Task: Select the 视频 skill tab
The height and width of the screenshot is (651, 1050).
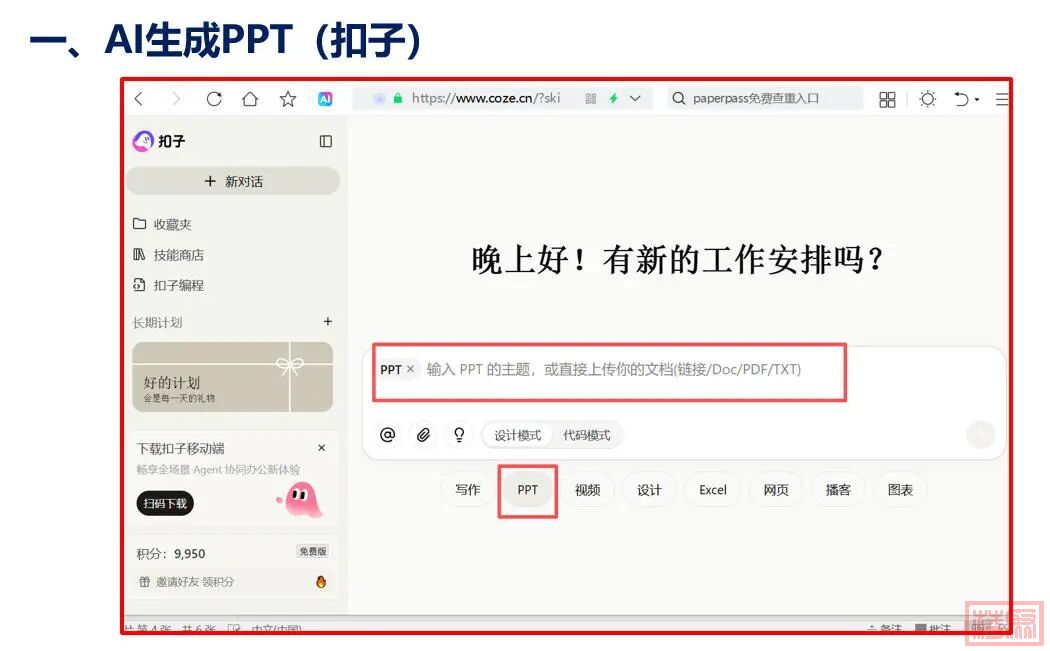Action: [587, 490]
